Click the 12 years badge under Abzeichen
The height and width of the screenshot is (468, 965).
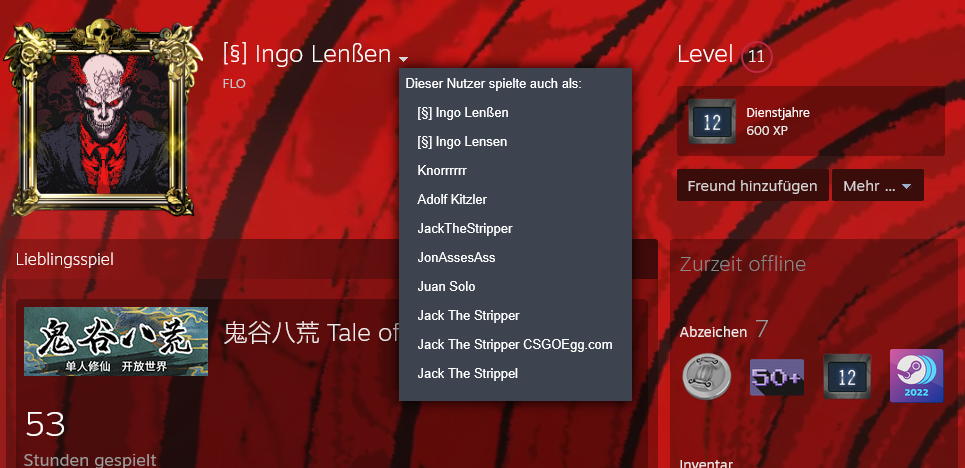tap(847, 376)
